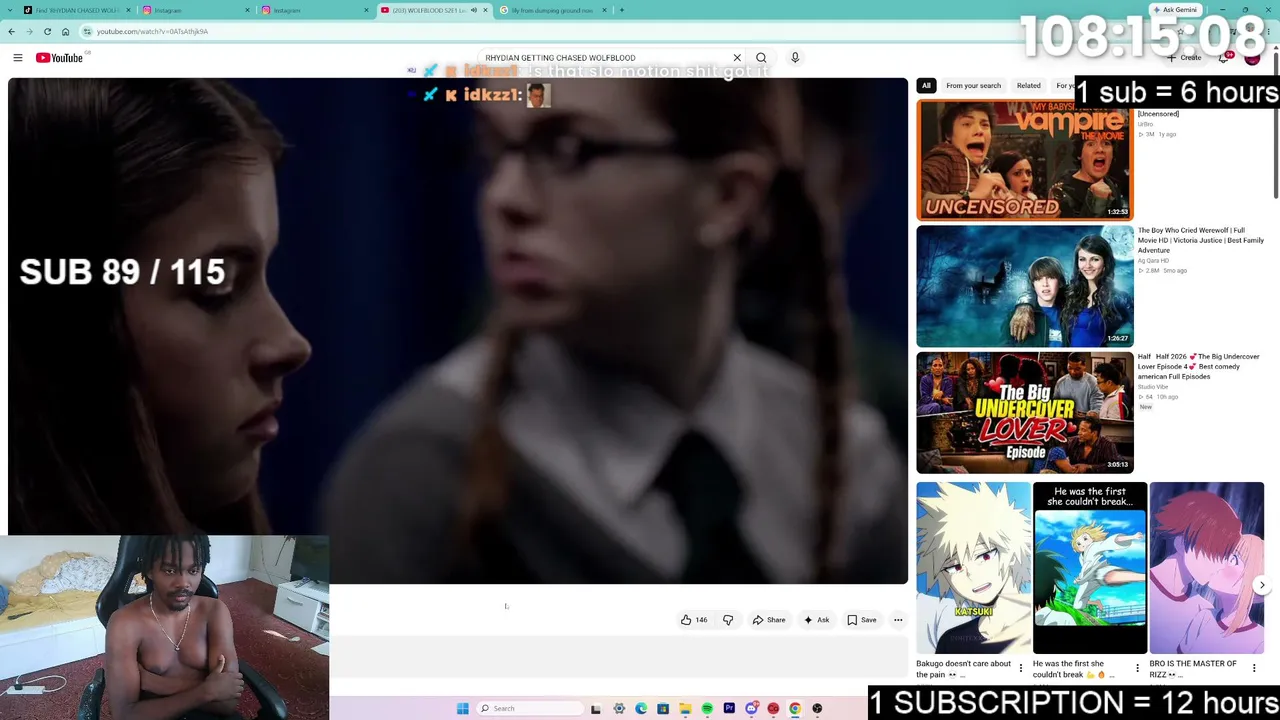Click the address bar youtube.com URL

(153, 32)
